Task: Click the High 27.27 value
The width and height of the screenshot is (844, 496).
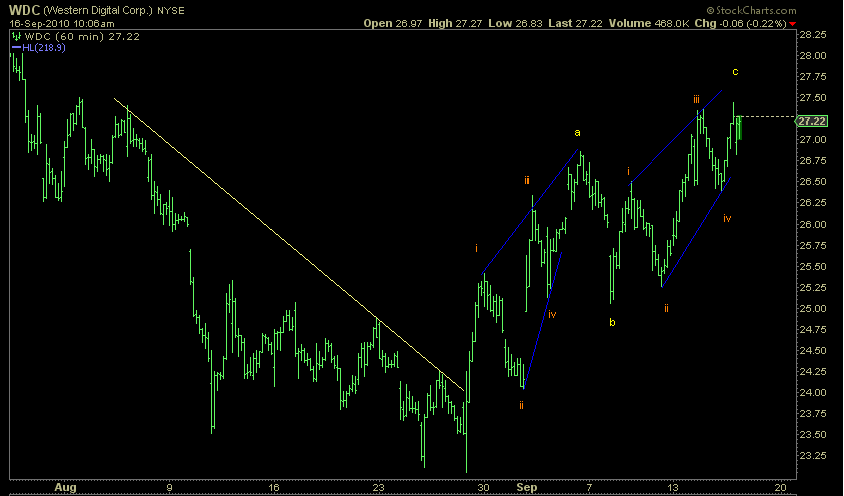Action: (x=455, y=24)
